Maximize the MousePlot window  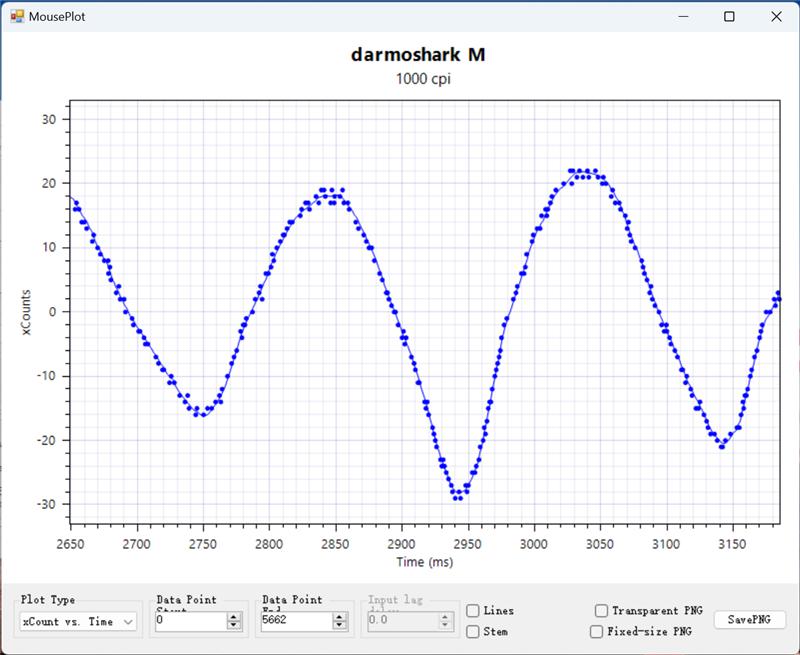click(x=730, y=16)
